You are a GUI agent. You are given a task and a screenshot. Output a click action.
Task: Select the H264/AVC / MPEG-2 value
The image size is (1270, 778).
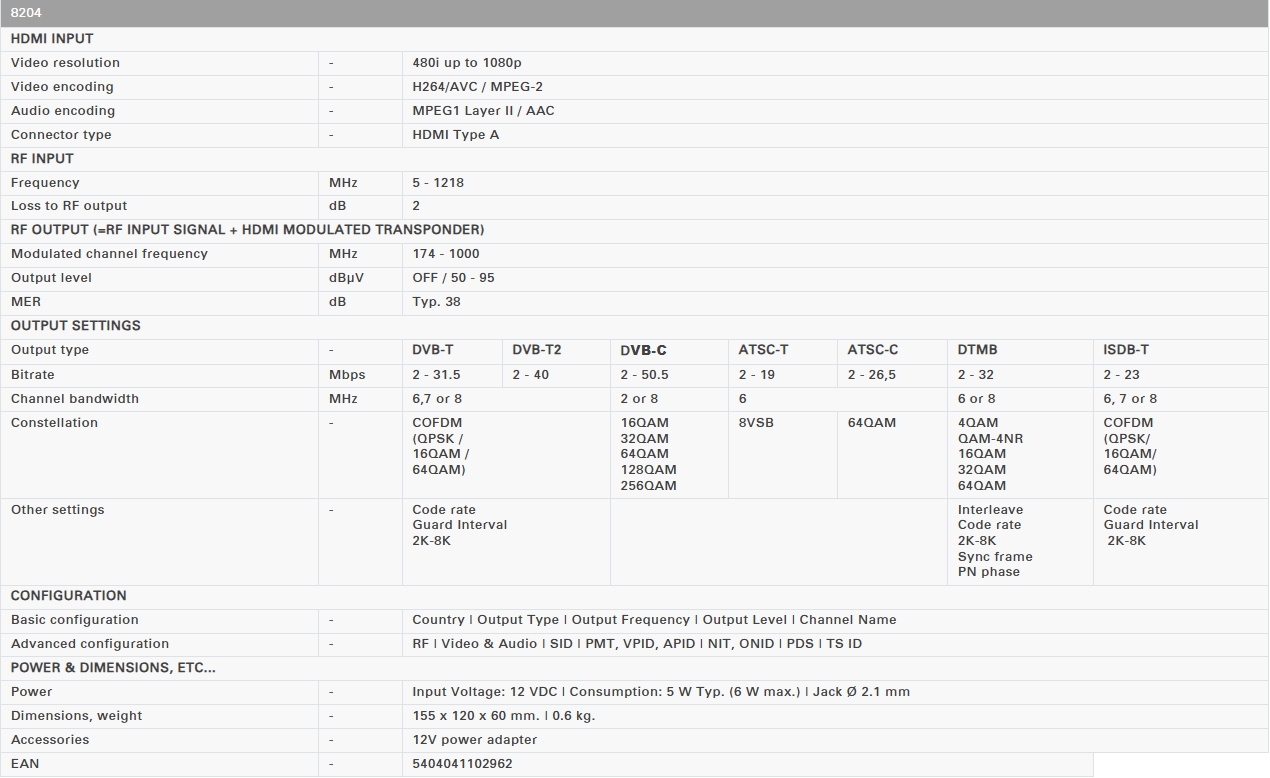point(477,87)
